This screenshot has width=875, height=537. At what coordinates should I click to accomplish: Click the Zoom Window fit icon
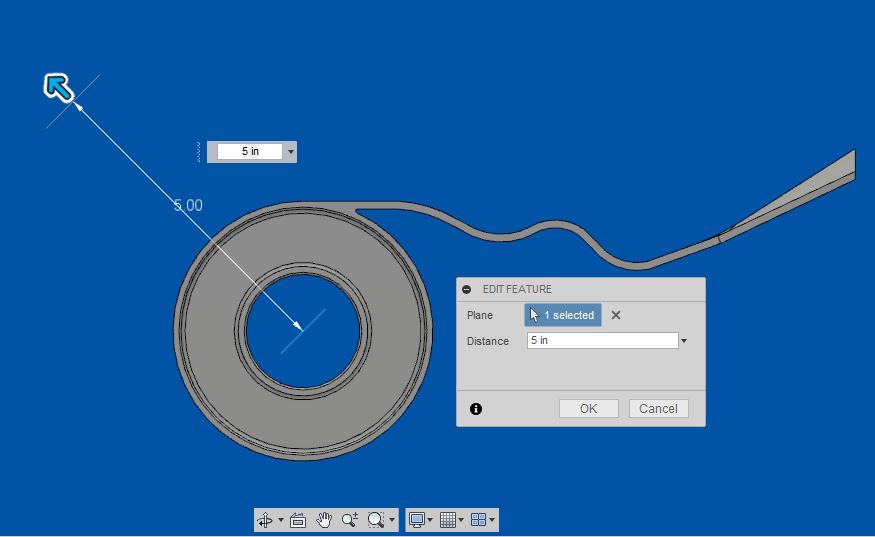[x=376, y=520]
